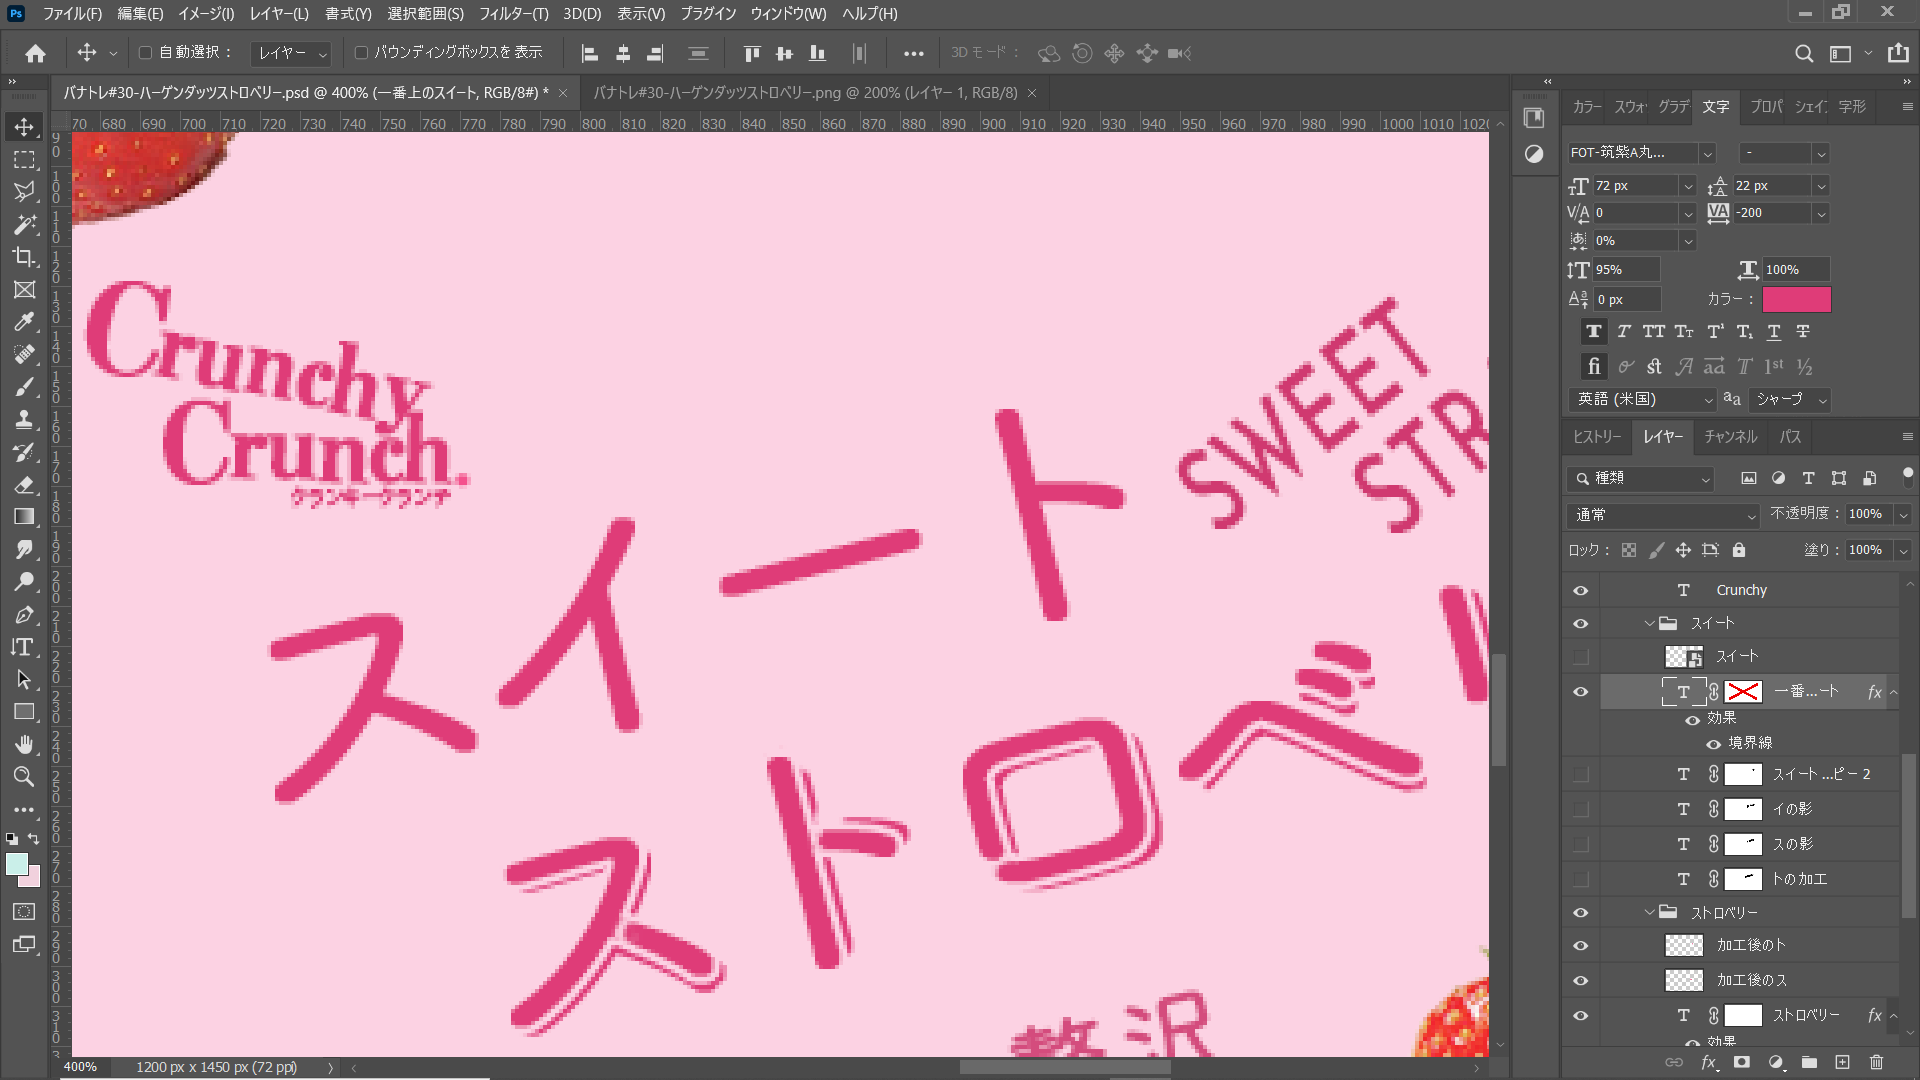Viewport: 1920px width, 1080px height.
Task: Select the Polygonal Lasso tool
Action: (24, 192)
